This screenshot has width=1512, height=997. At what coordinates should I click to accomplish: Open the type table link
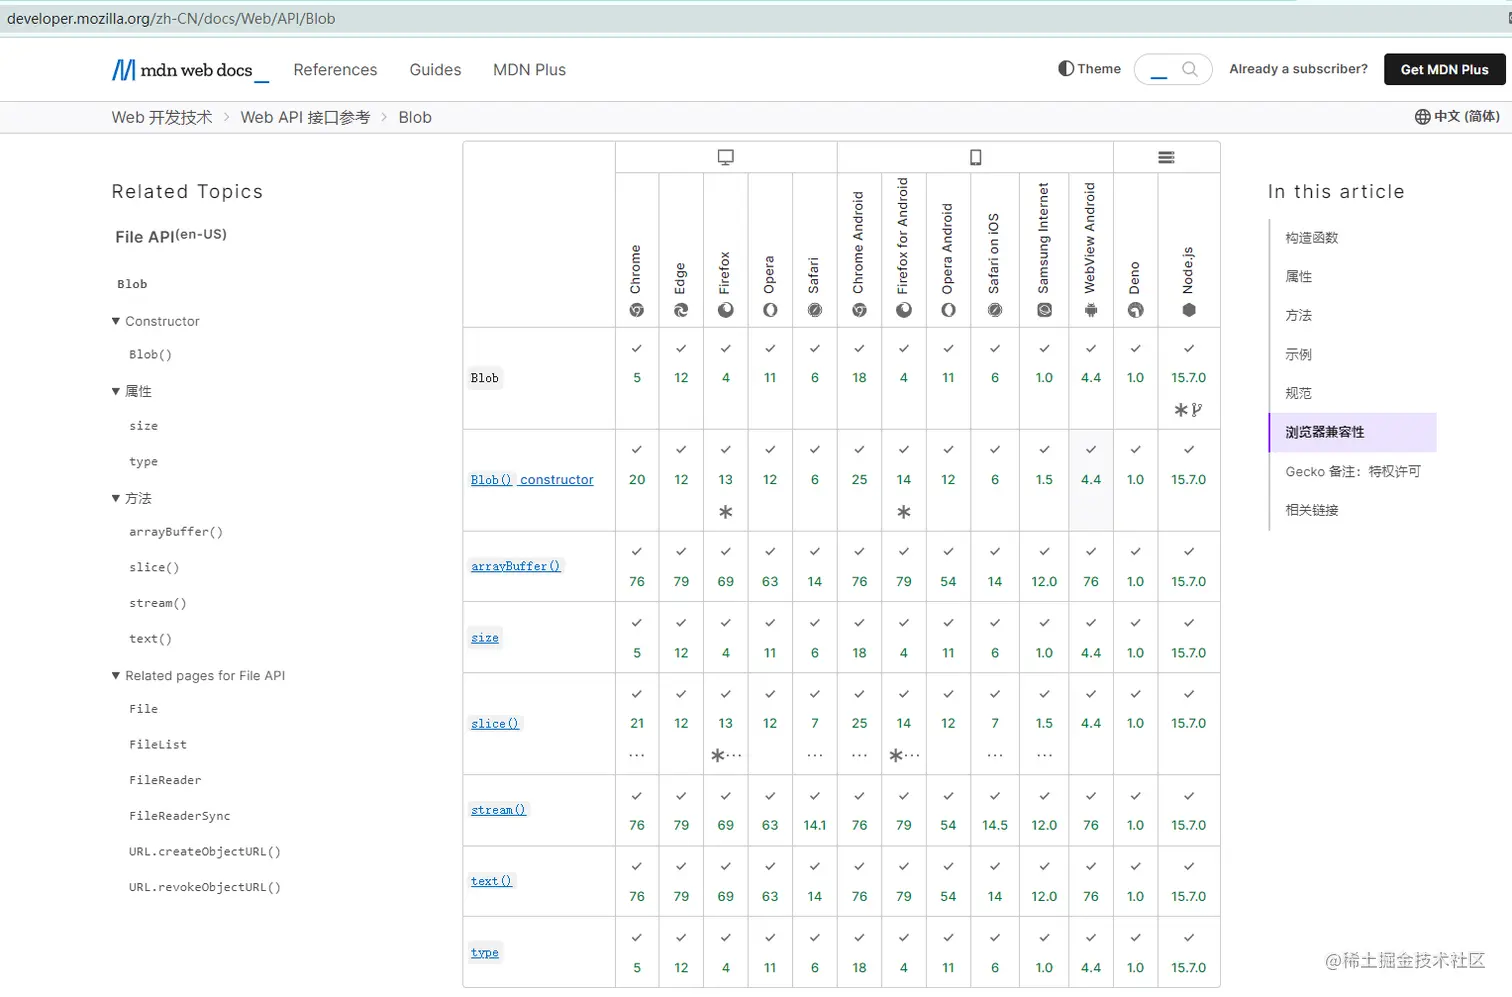[485, 953]
